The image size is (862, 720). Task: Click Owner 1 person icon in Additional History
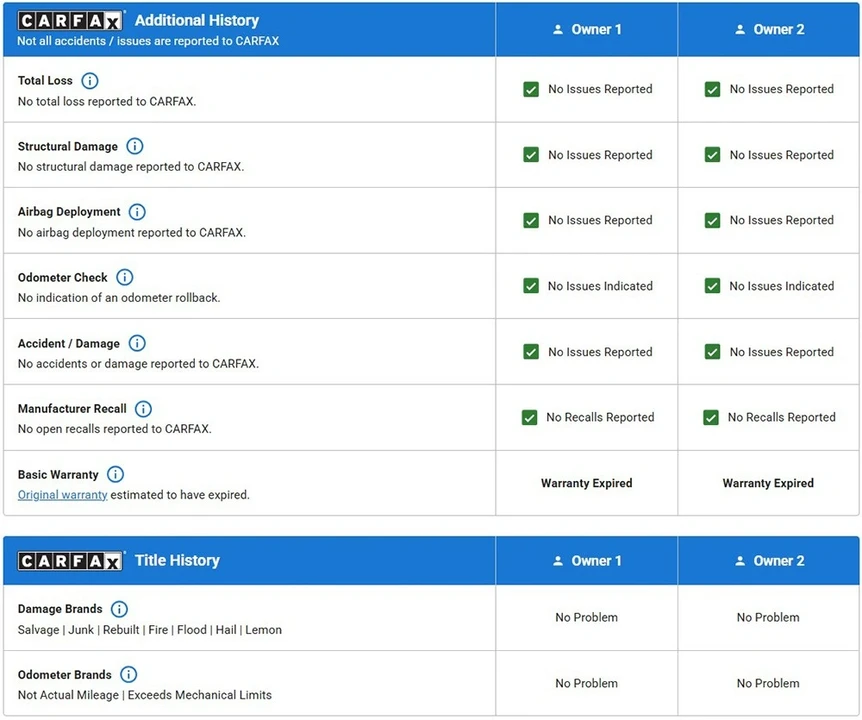[558, 29]
